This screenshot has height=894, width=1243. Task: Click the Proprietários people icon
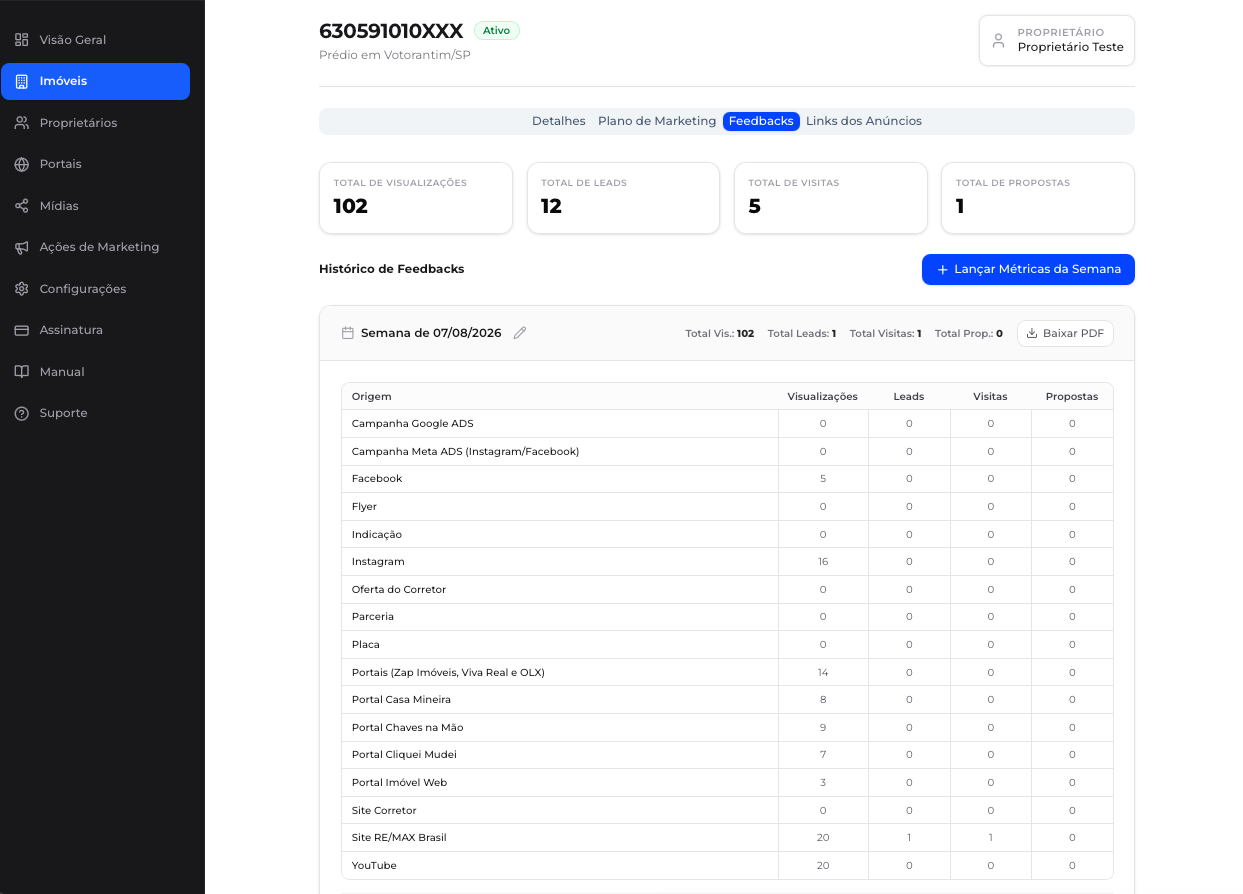(21, 123)
